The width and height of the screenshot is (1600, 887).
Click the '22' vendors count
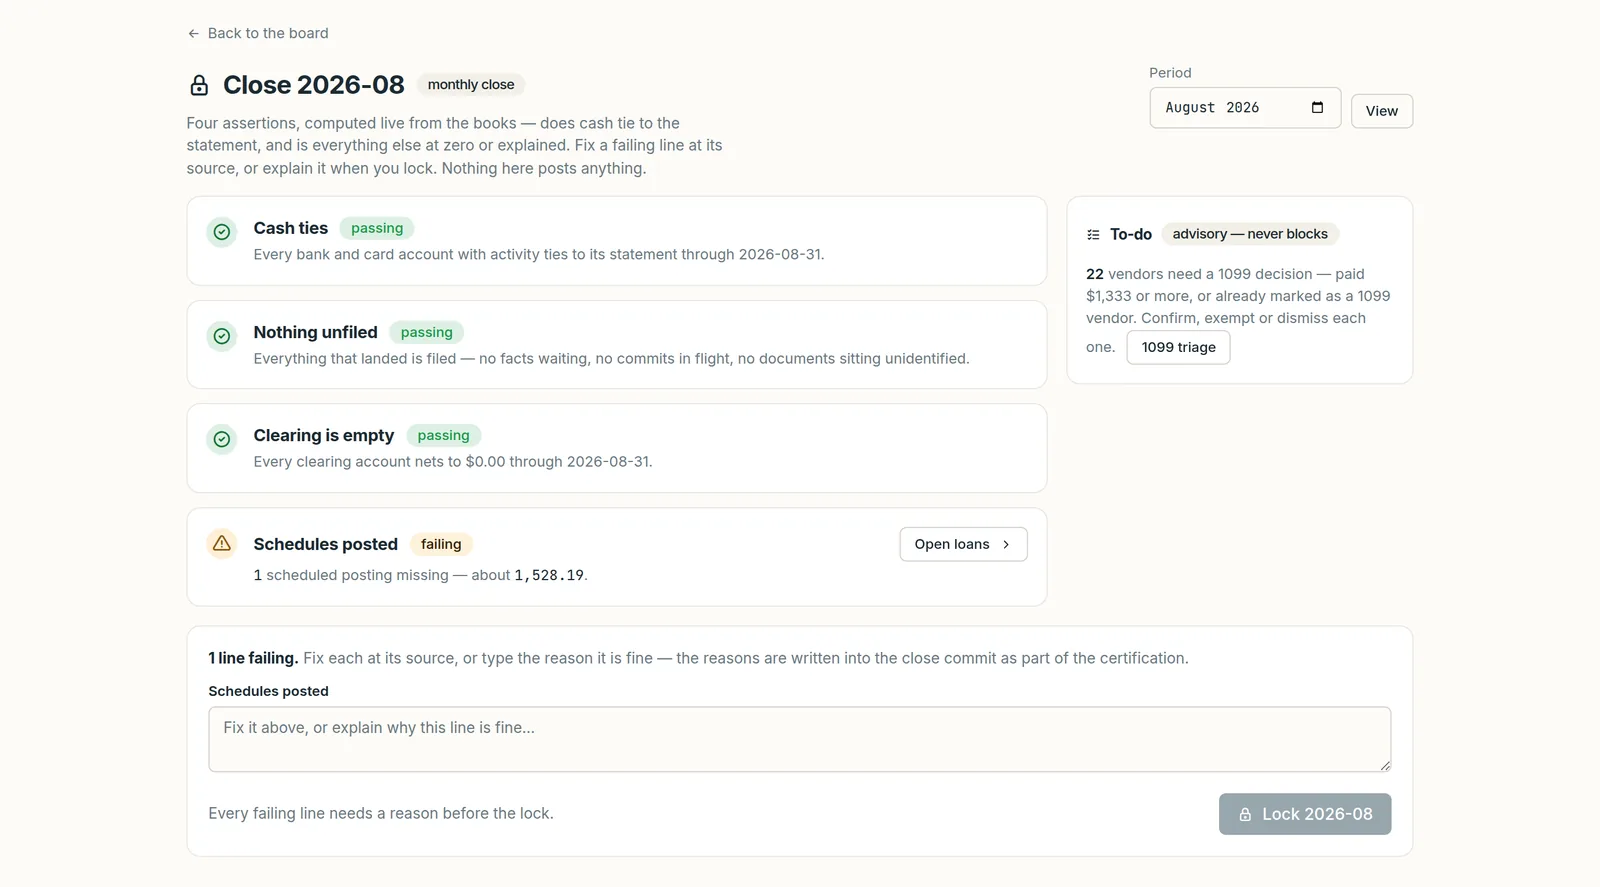1095,274
